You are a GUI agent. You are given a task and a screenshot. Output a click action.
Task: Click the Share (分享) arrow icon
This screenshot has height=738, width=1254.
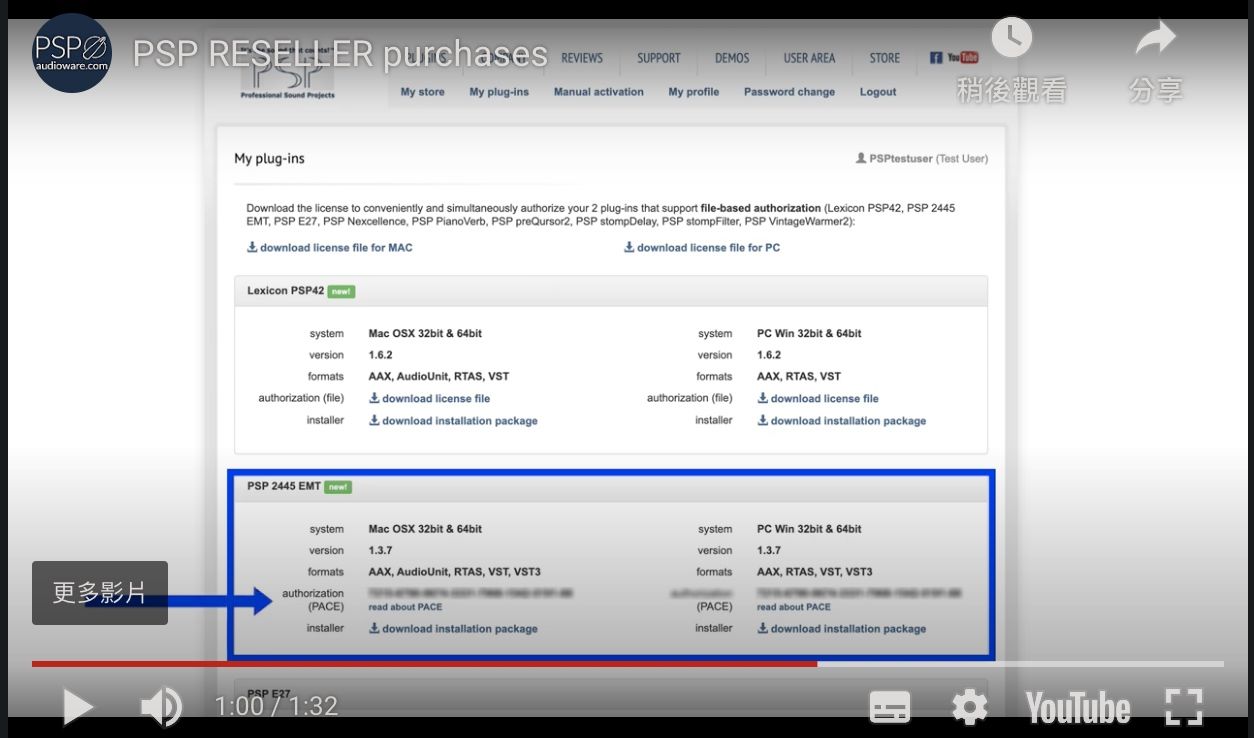click(1156, 40)
